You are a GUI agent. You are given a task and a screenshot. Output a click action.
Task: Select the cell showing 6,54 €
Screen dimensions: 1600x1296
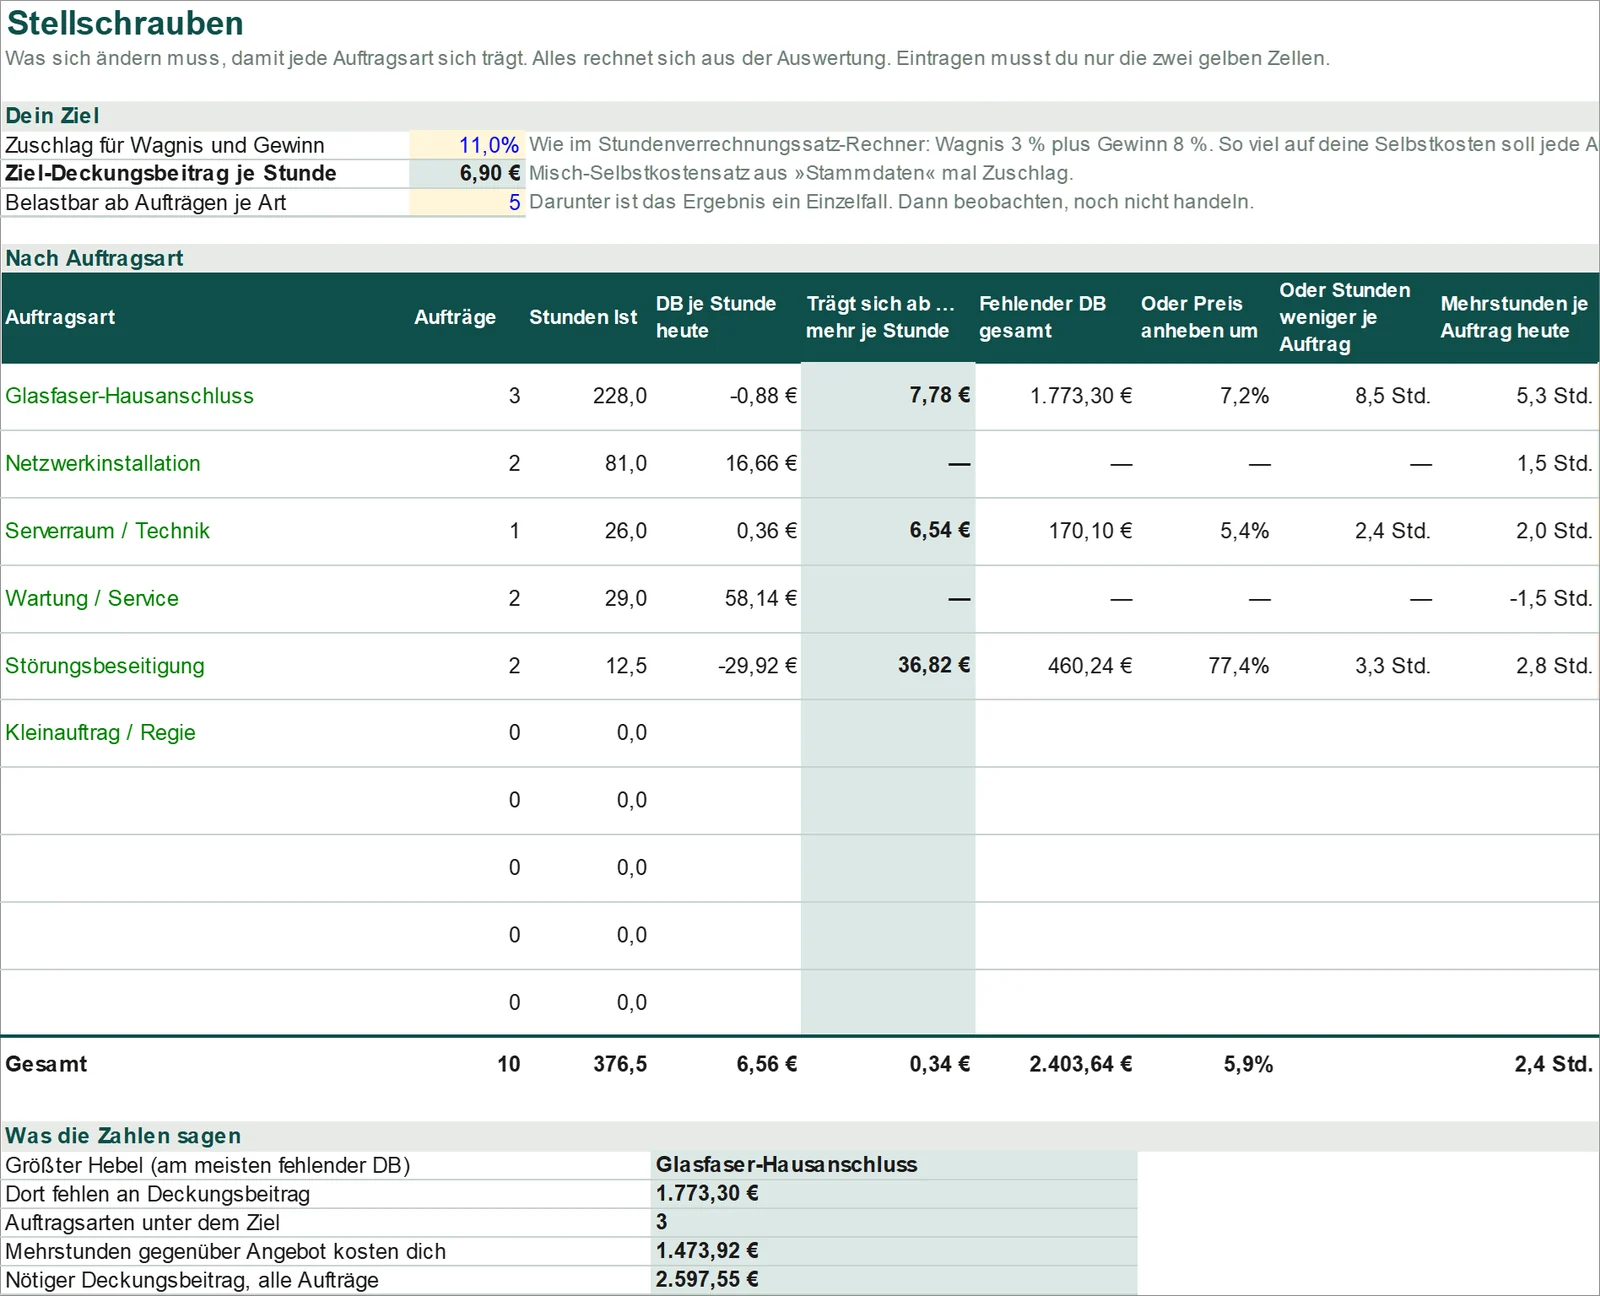click(888, 531)
